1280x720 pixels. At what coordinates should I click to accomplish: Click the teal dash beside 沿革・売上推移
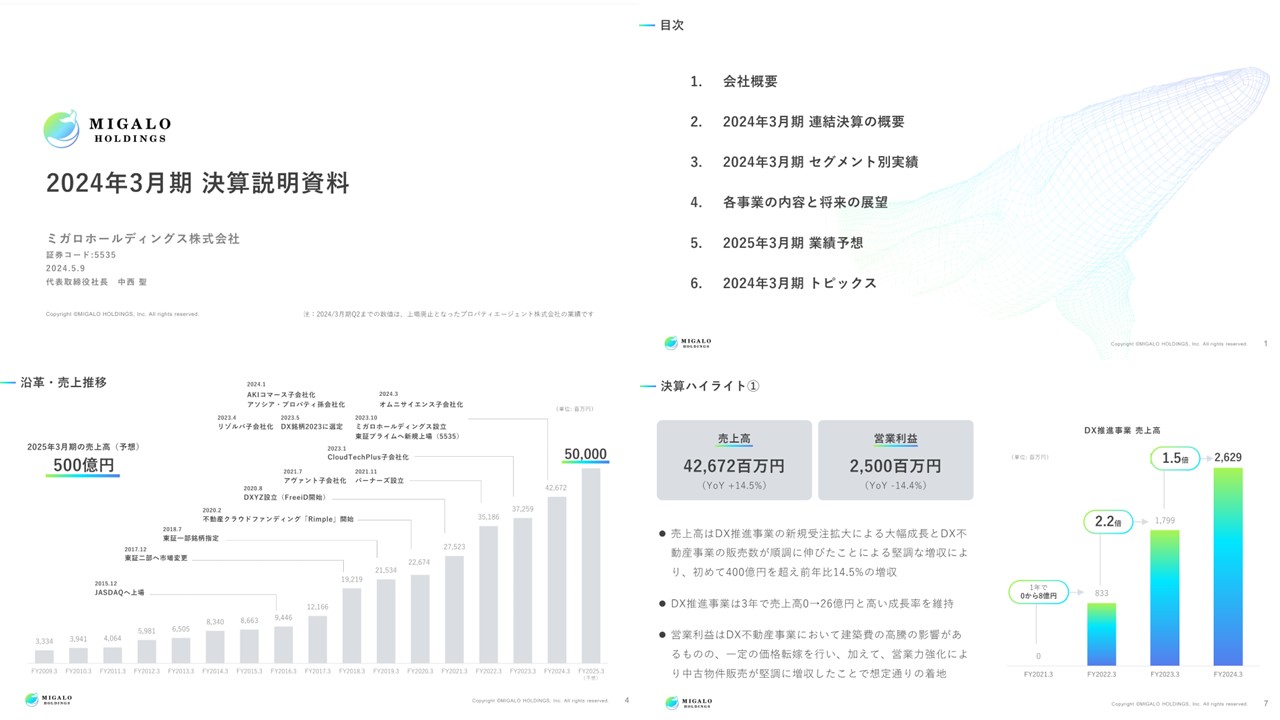[x=10, y=381]
